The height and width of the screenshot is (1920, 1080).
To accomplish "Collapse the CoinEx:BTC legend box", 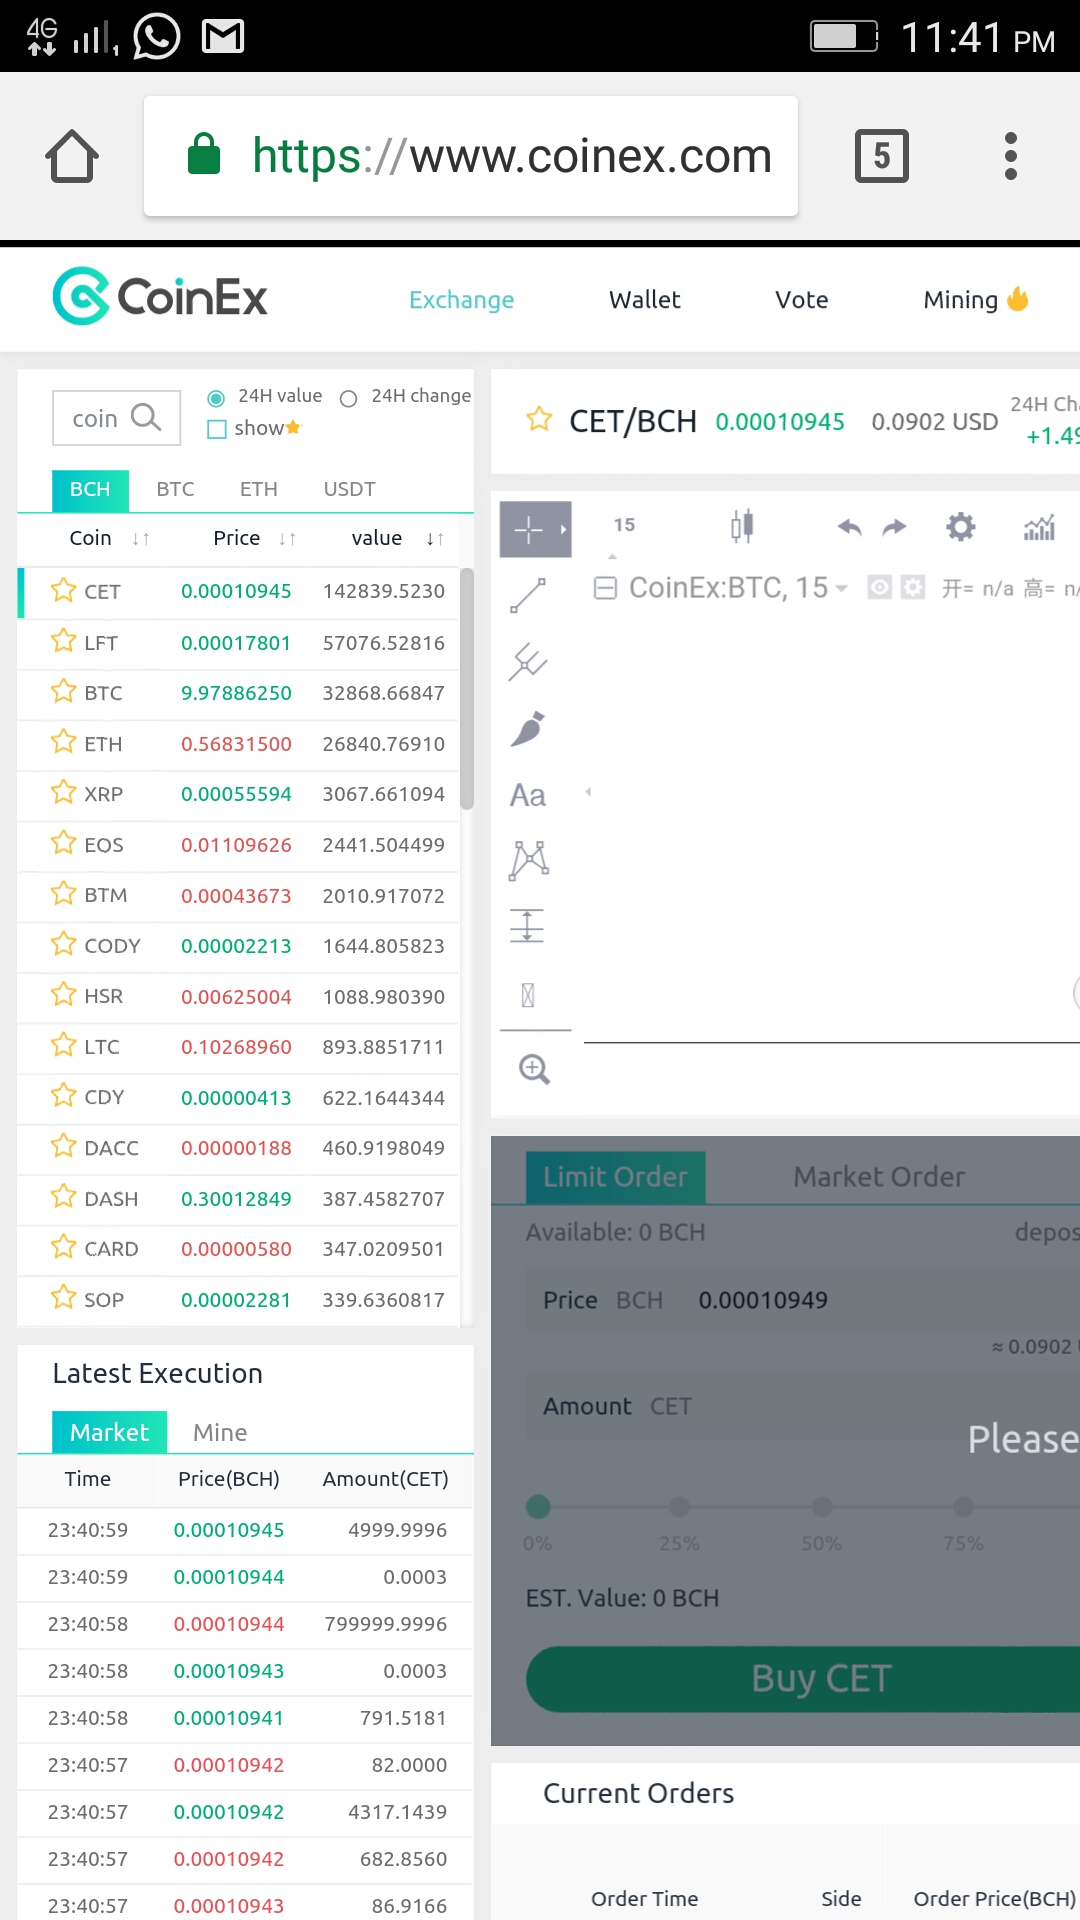I will tap(605, 588).
